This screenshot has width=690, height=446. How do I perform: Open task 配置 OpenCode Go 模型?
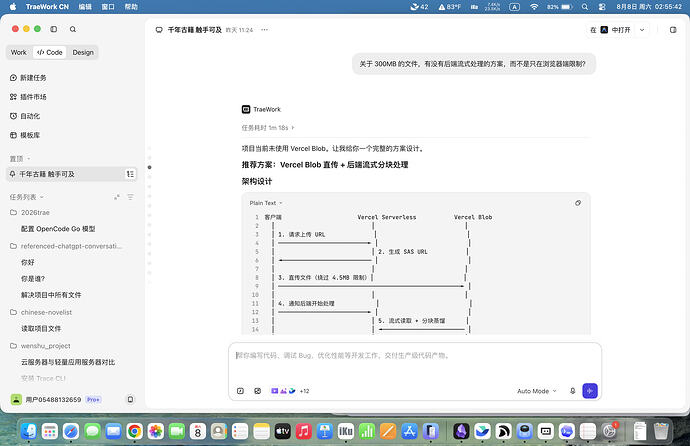(58, 229)
